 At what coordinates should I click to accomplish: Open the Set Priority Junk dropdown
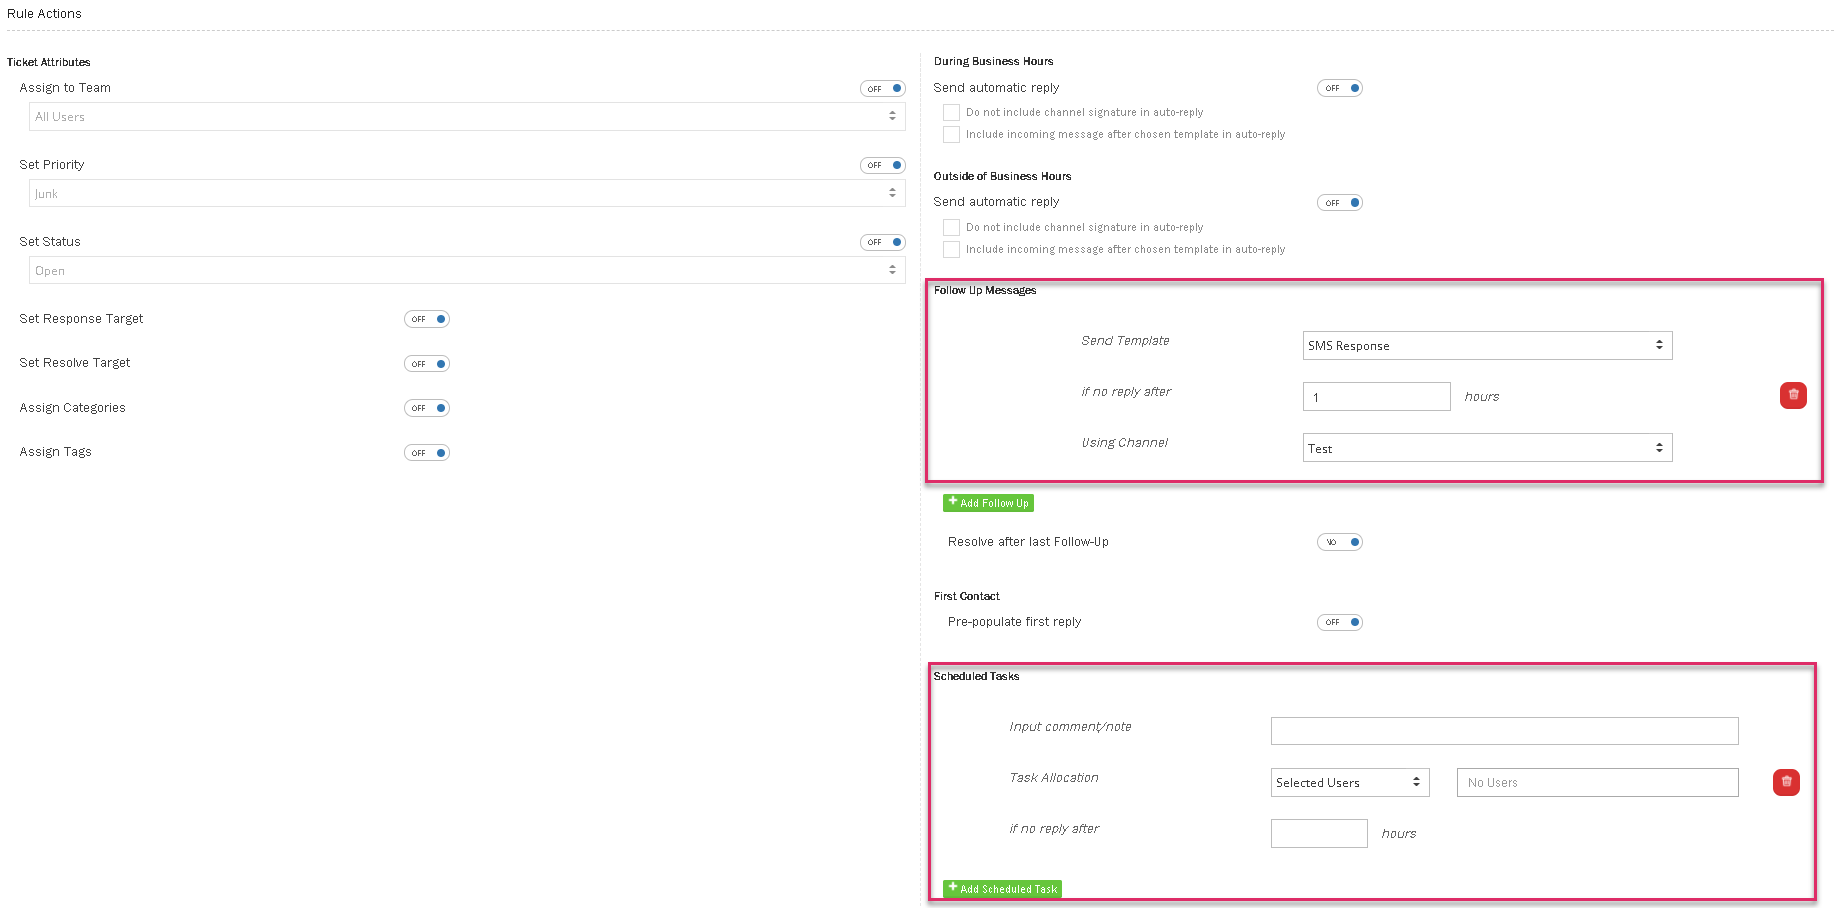point(466,194)
